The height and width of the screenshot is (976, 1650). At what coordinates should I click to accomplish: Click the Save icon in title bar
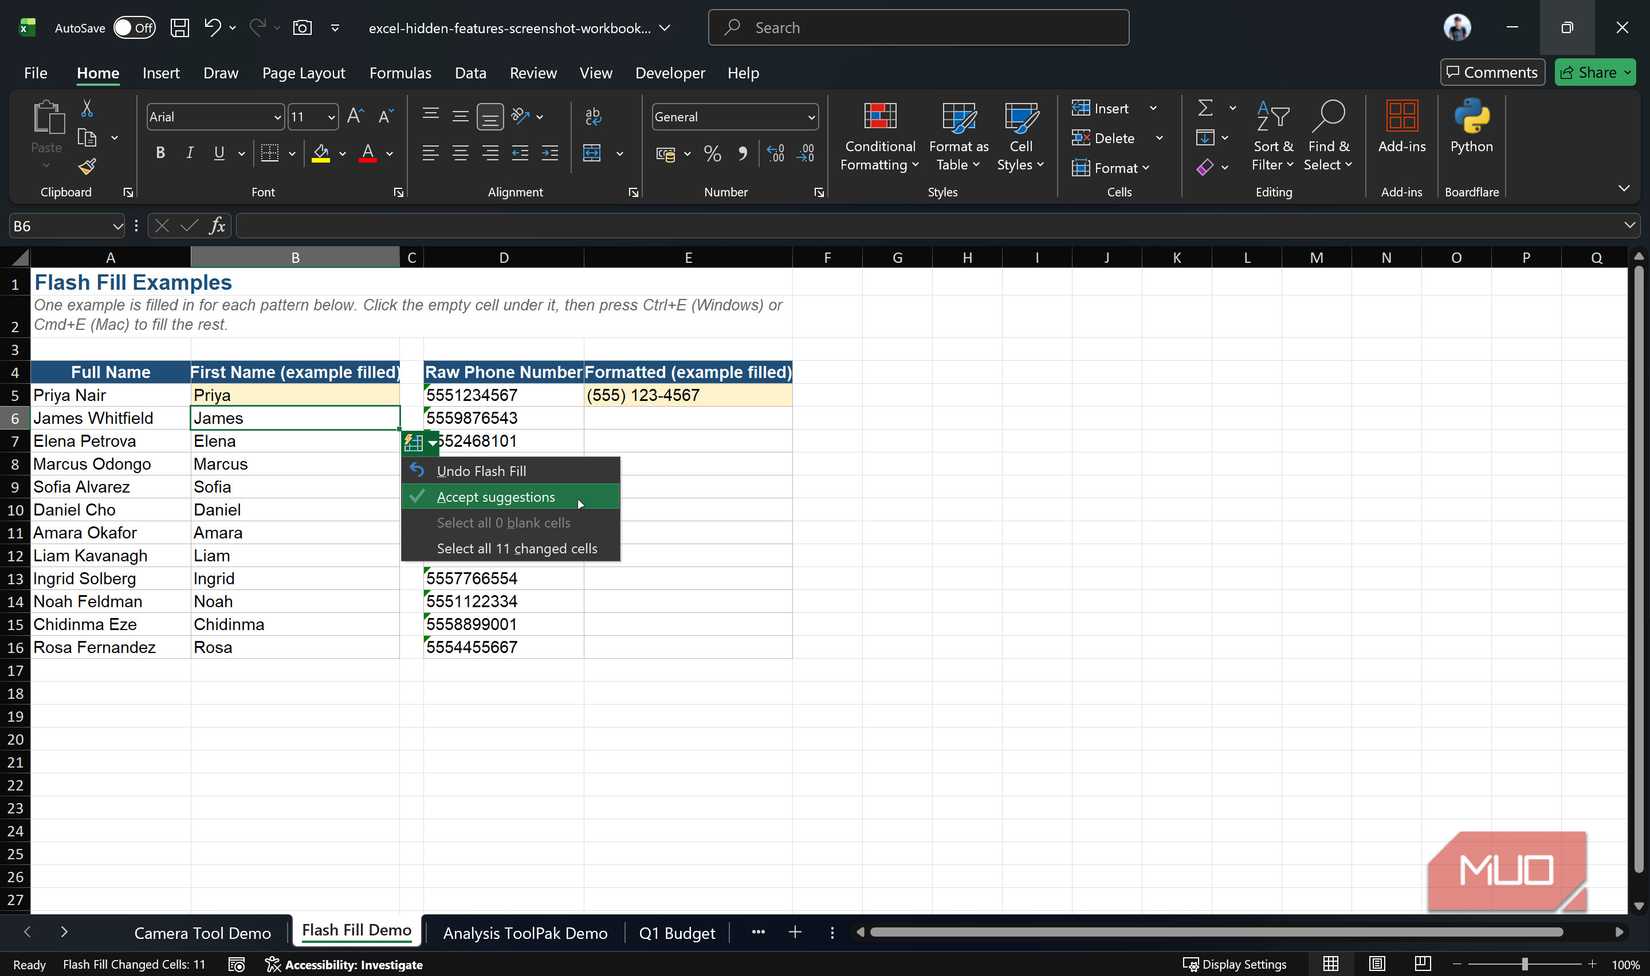180,28
